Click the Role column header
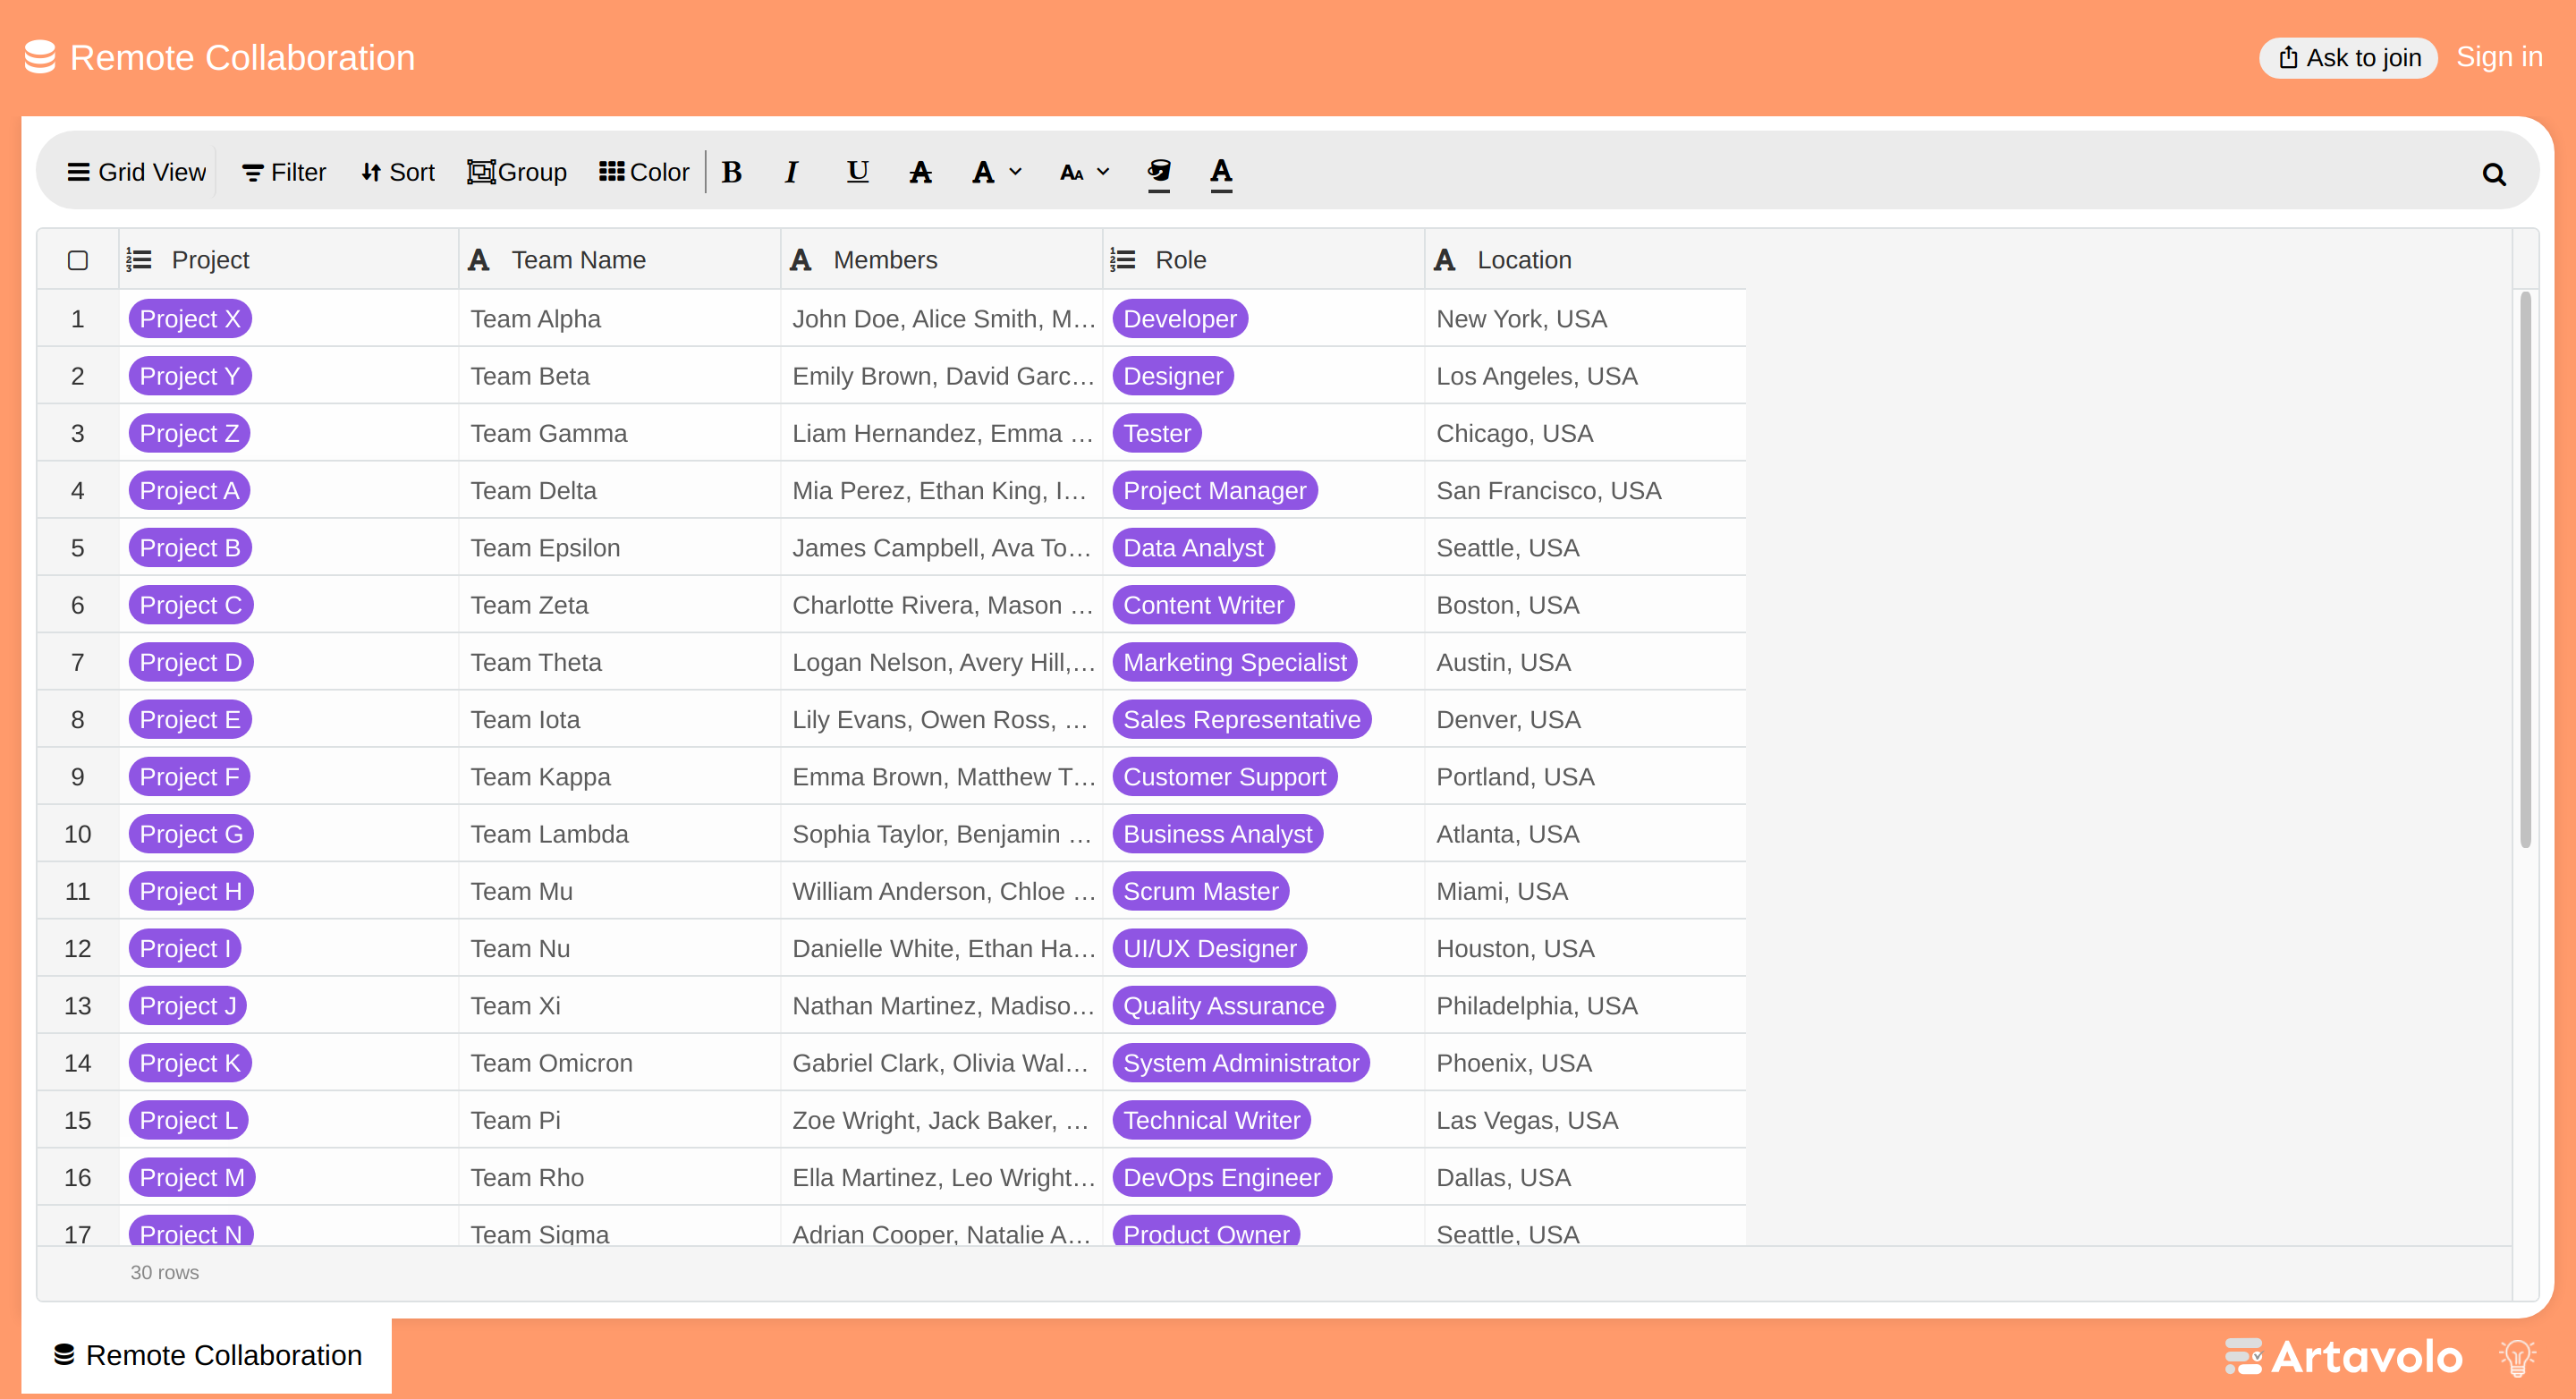The width and height of the screenshot is (2576, 1399). (1263, 260)
